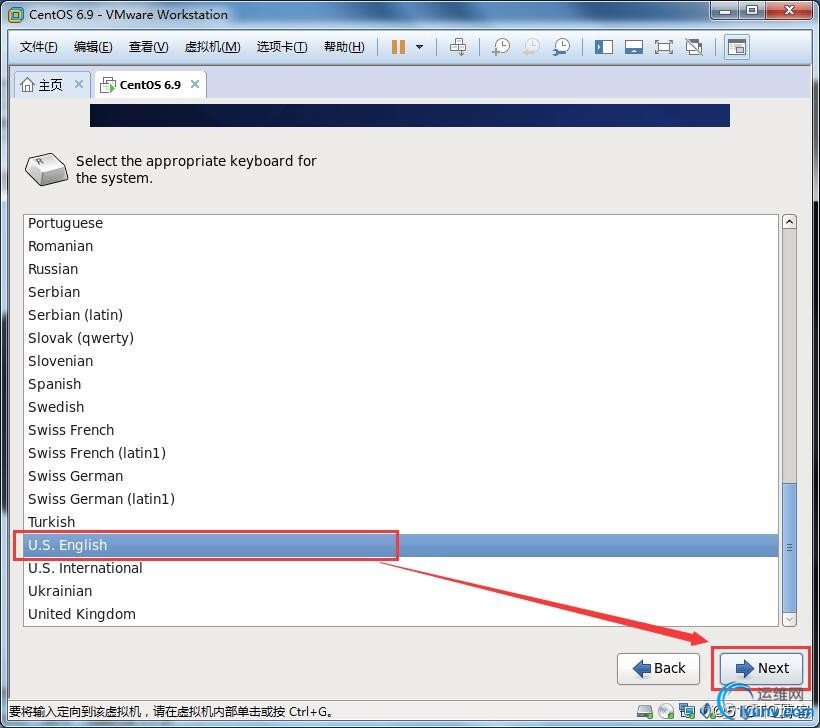This screenshot has width=820, height=728.
Task: Click the Next button
Action: pyautogui.click(x=761, y=668)
